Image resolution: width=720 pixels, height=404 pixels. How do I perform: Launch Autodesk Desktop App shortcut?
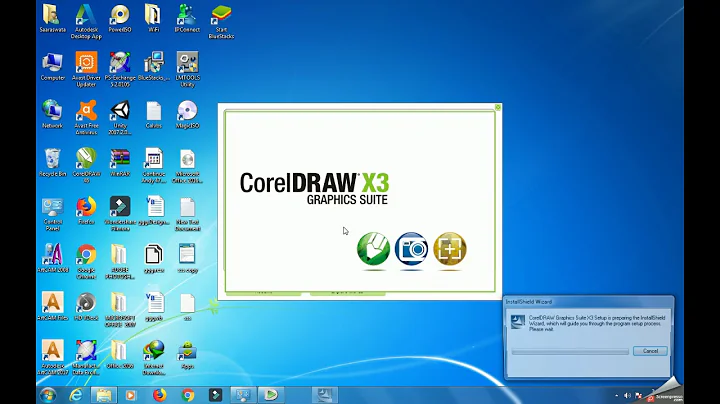[x=86, y=22]
